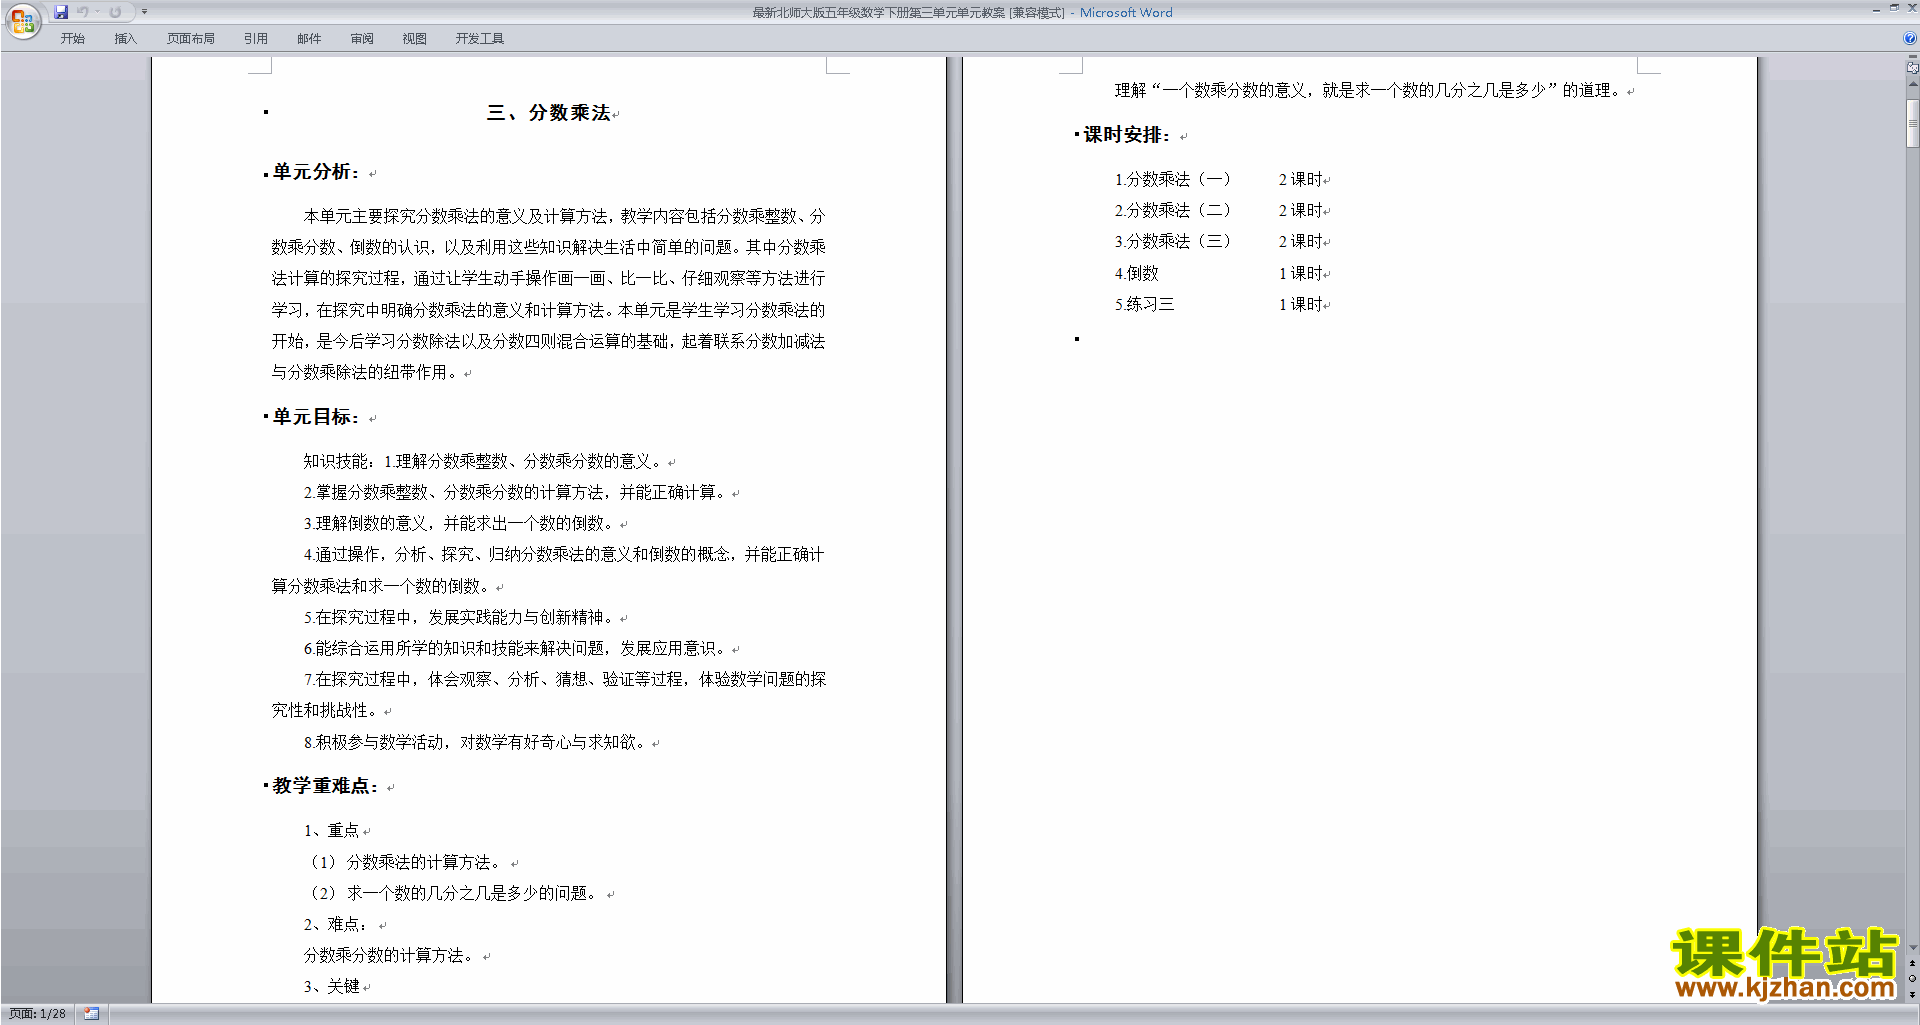The width and height of the screenshot is (1920, 1025).
Task: Click the vertical scrollbar thumb
Action: click(x=1912, y=123)
